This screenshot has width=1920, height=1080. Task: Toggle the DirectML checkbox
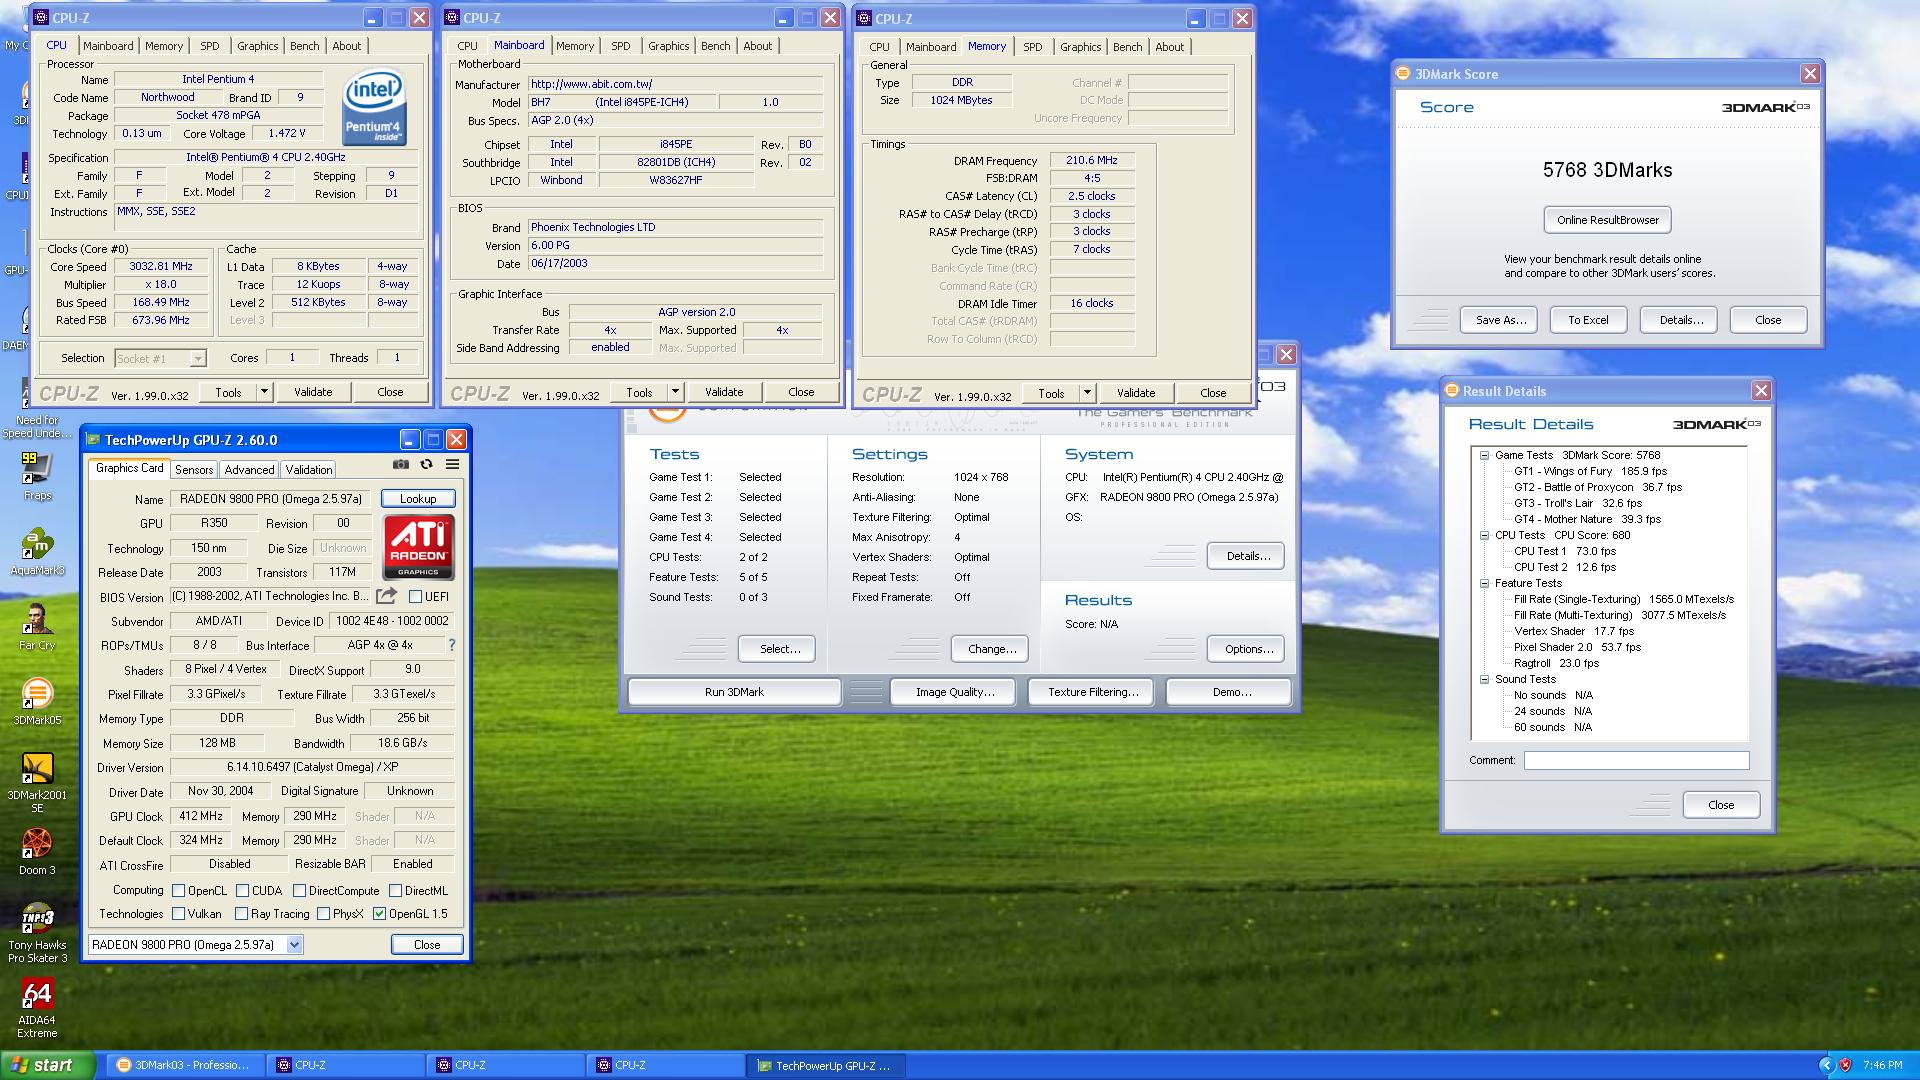tap(395, 891)
